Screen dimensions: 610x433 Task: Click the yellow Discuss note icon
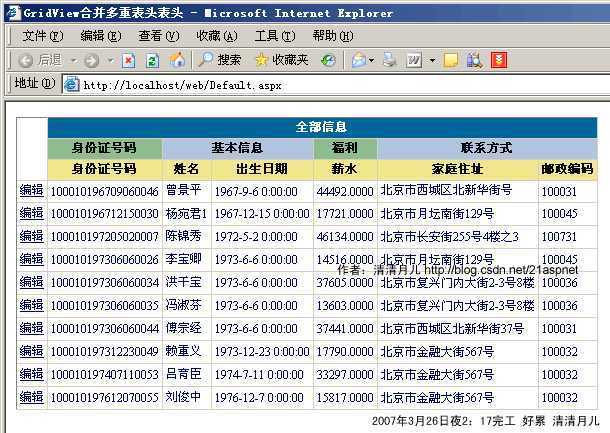(x=450, y=60)
